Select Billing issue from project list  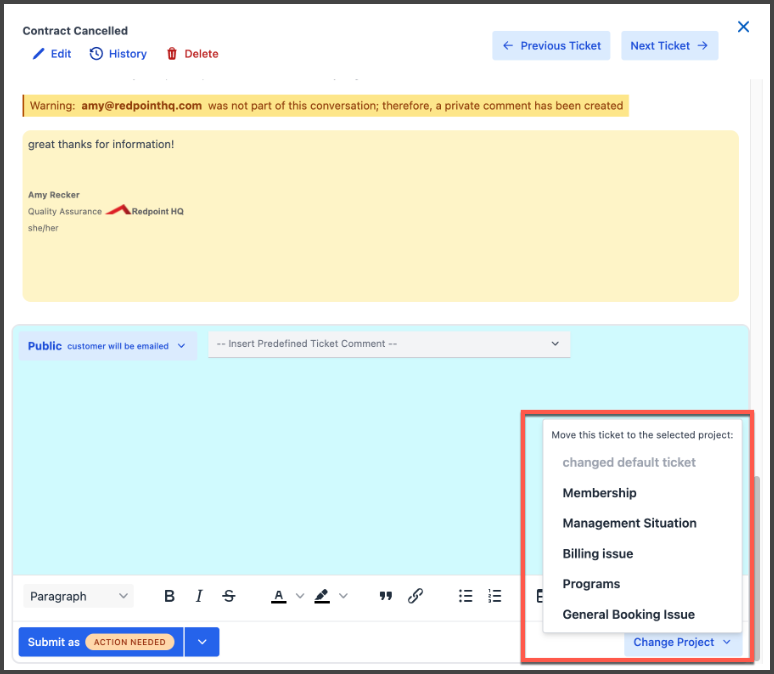tap(597, 554)
